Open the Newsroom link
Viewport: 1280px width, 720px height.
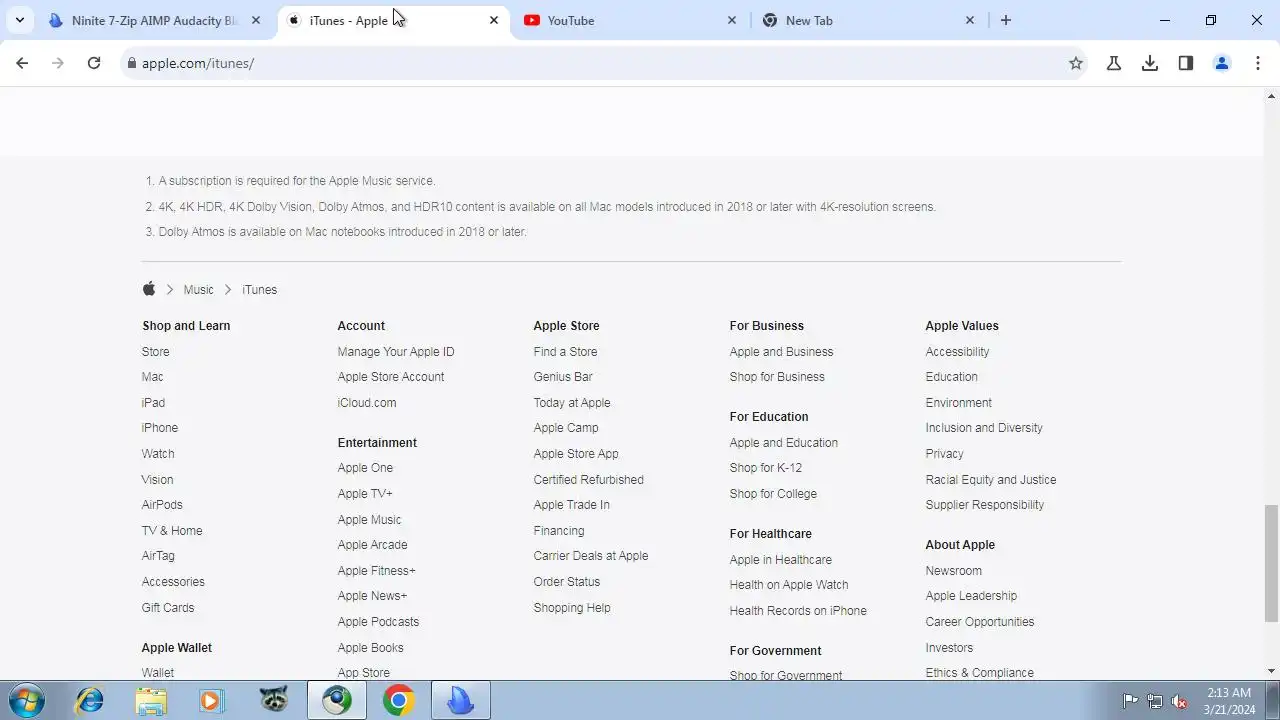click(953, 571)
